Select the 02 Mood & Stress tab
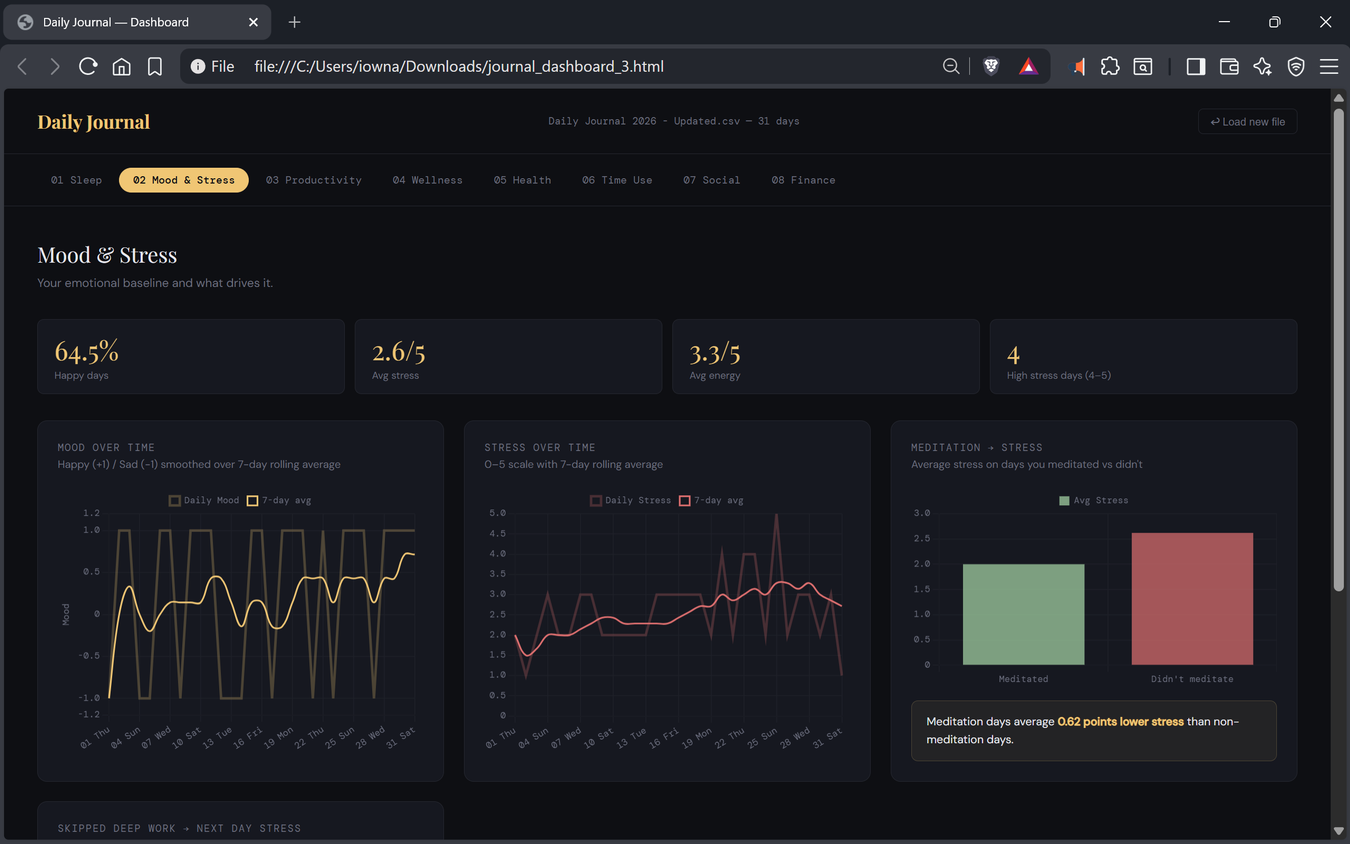 click(184, 180)
